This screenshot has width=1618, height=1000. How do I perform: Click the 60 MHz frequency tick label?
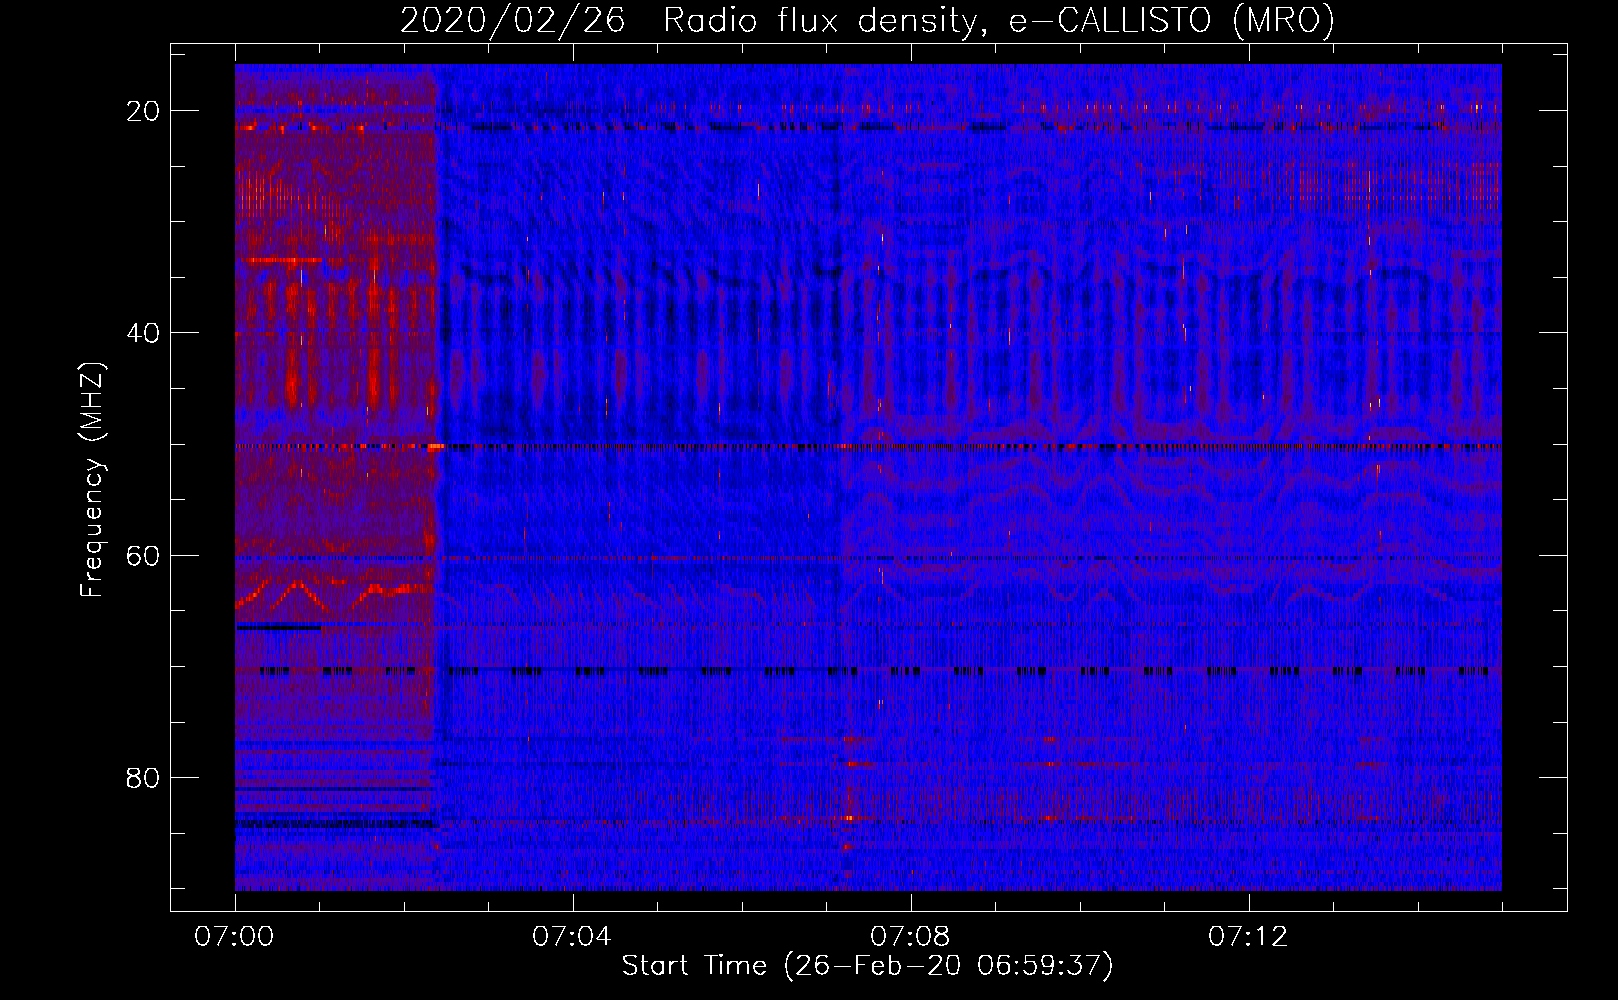pyautogui.click(x=144, y=555)
